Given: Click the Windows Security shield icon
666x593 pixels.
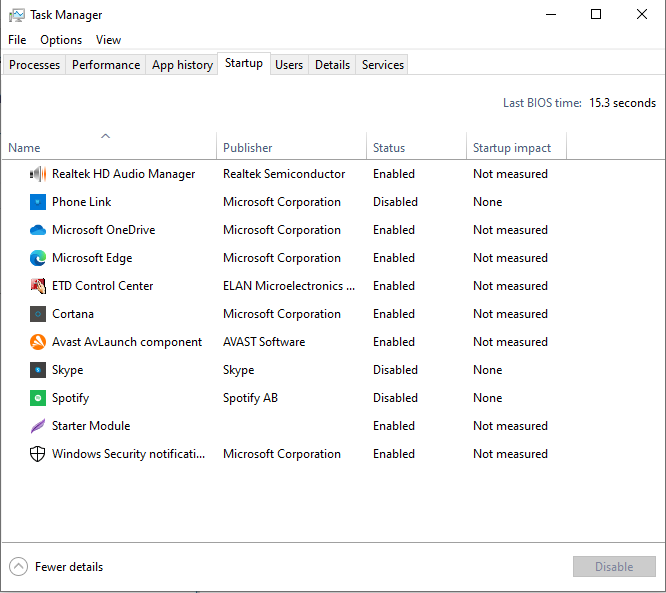Looking at the screenshot, I should tap(38, 454).
